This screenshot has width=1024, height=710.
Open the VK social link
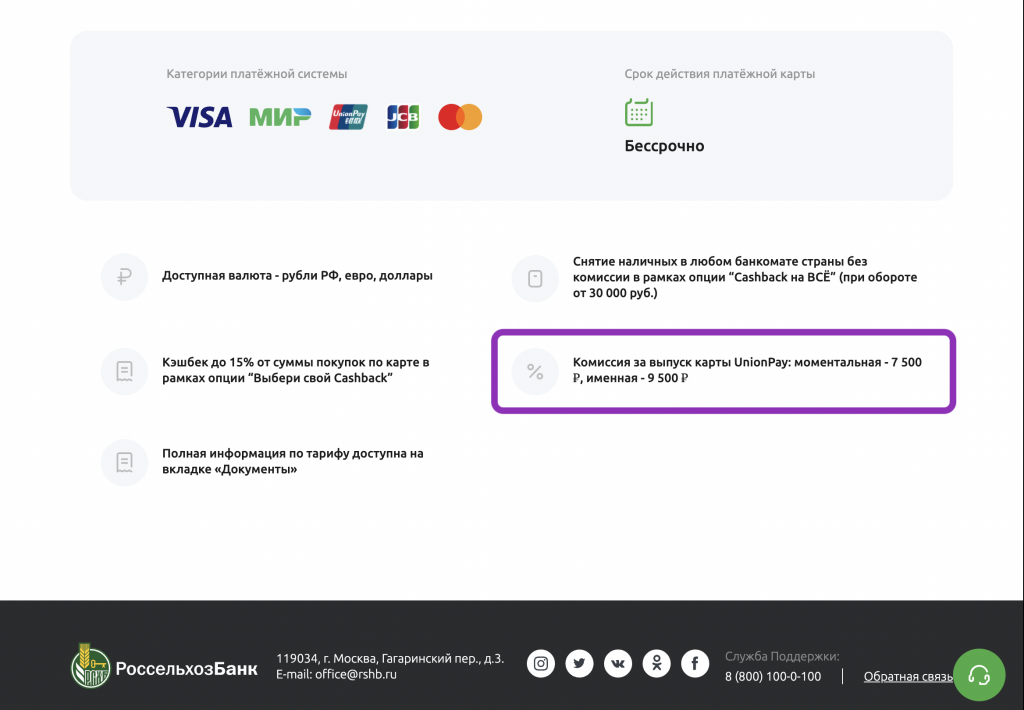pyautogui.click(x=618, y=663)
